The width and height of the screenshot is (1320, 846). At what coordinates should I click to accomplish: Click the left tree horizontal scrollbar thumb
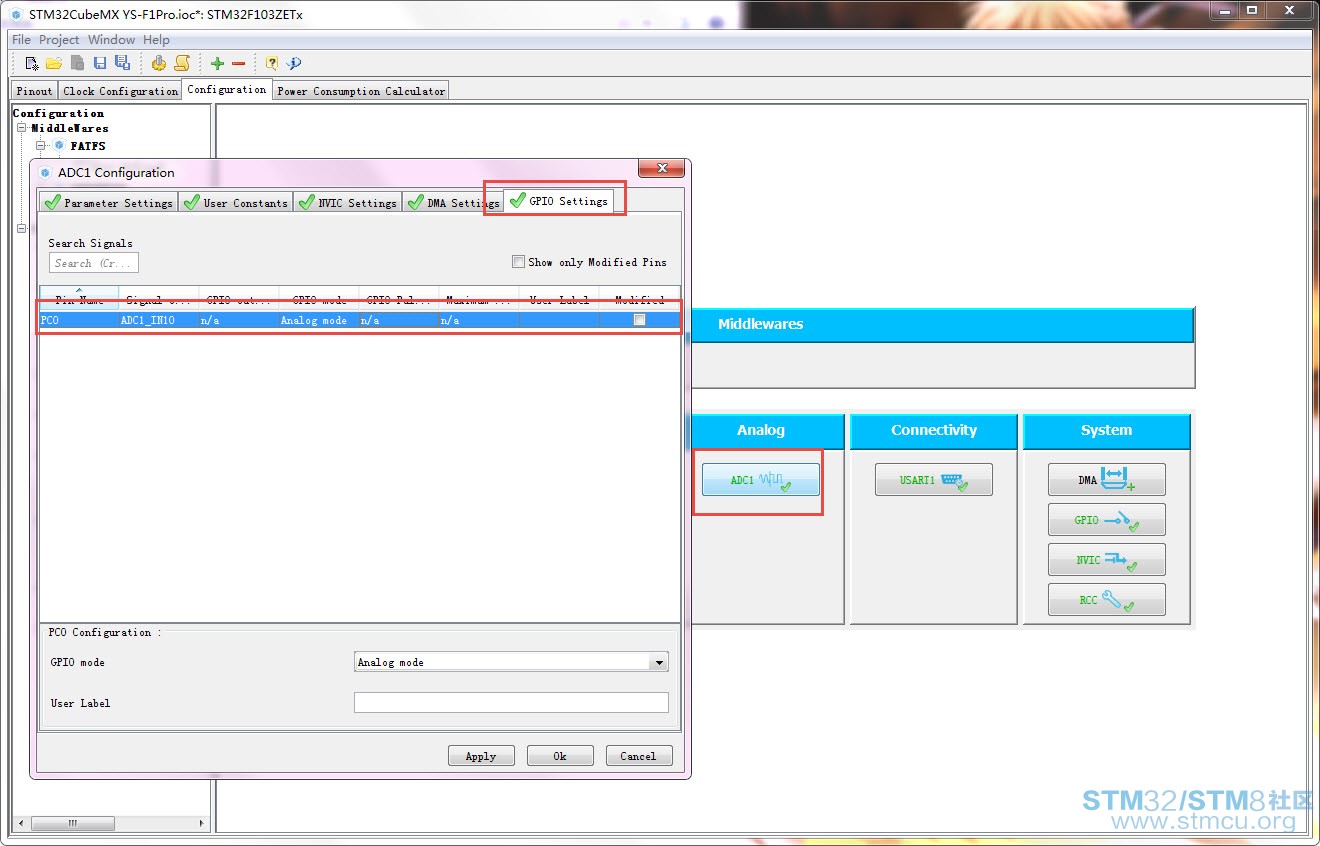tap(72, 824)
